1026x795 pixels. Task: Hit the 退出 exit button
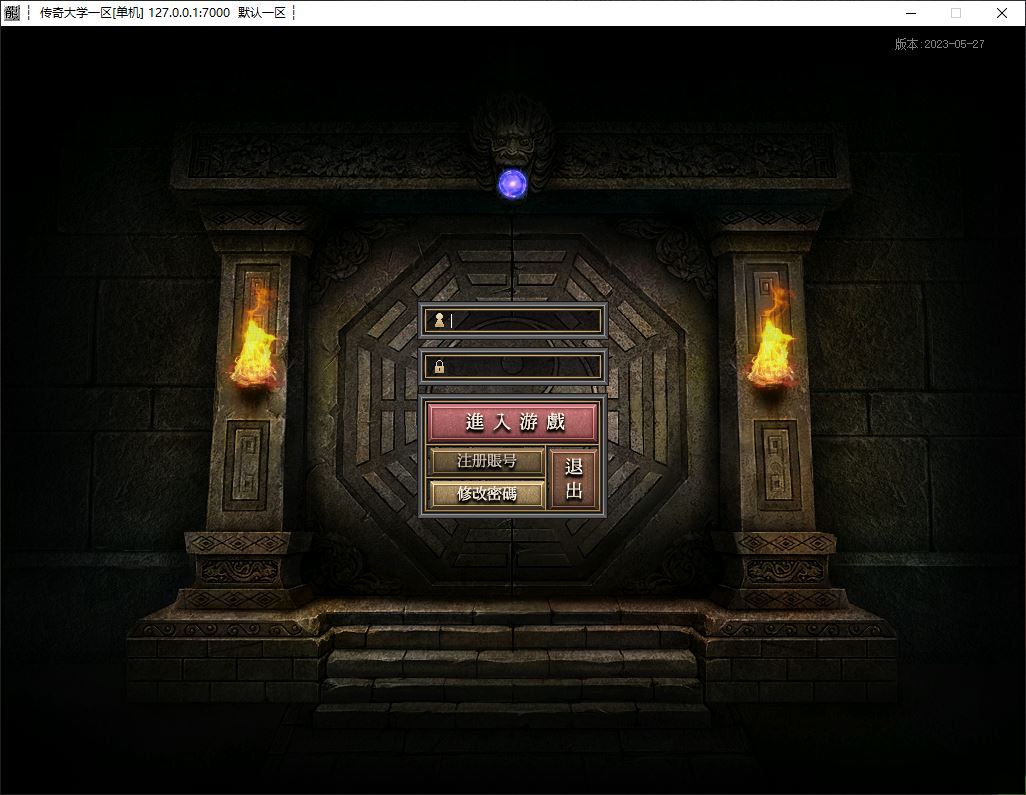574,478
